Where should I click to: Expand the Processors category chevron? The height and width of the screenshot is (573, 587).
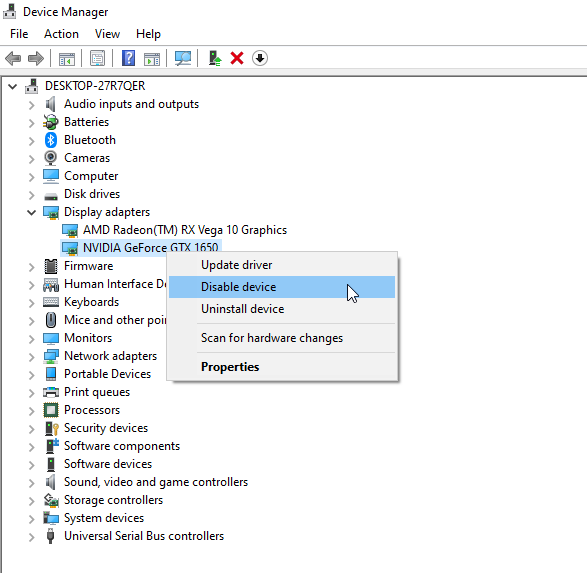pos(31,411)
